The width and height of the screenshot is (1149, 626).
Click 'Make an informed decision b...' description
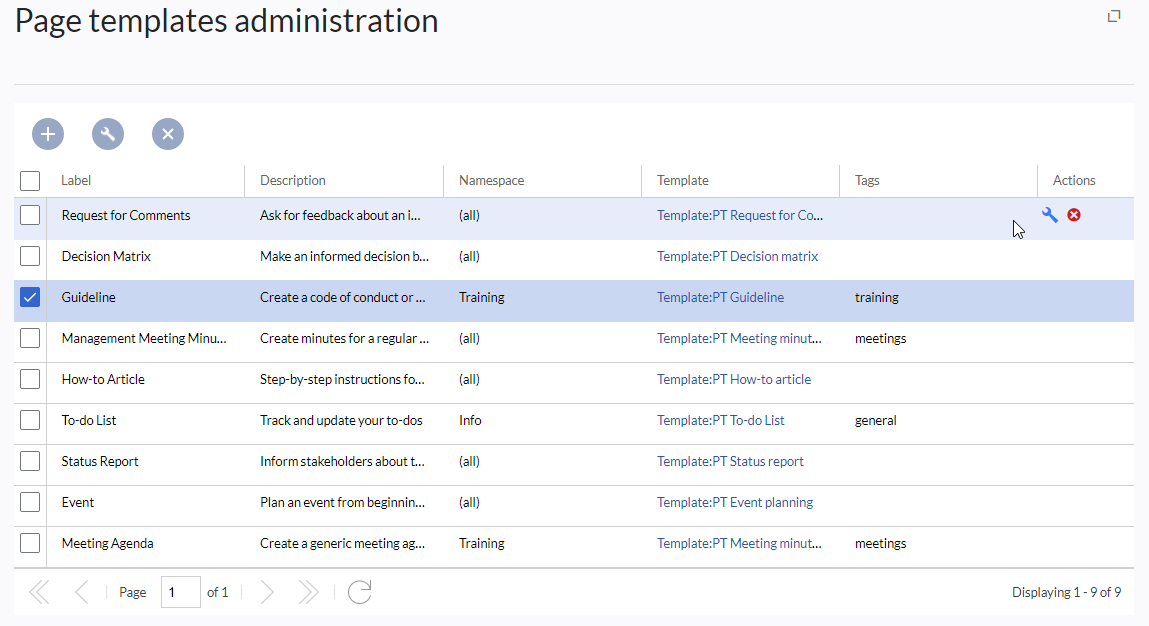coord(344,256)
